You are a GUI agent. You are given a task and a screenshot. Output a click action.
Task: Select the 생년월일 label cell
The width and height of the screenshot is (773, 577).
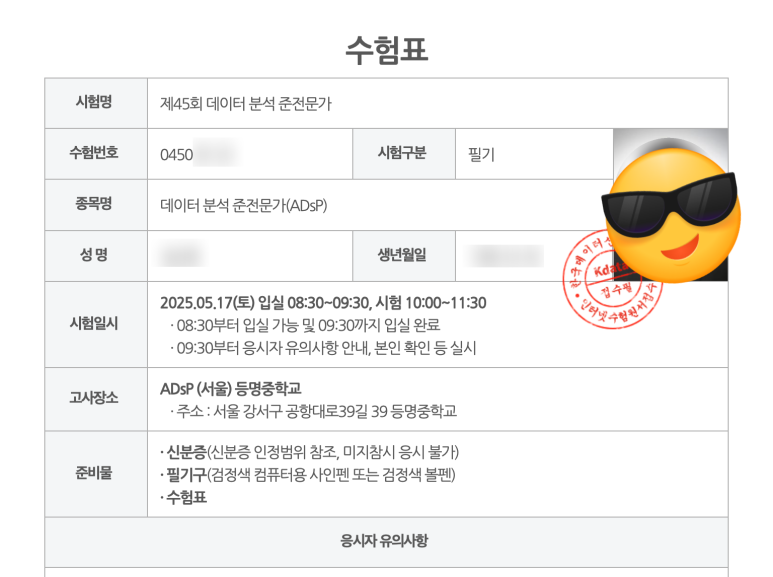pyautogui.click(x=404, y=255)
